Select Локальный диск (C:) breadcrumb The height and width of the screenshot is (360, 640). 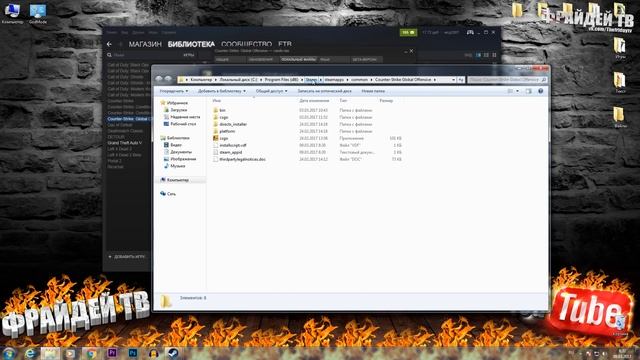tap(238, 80)
